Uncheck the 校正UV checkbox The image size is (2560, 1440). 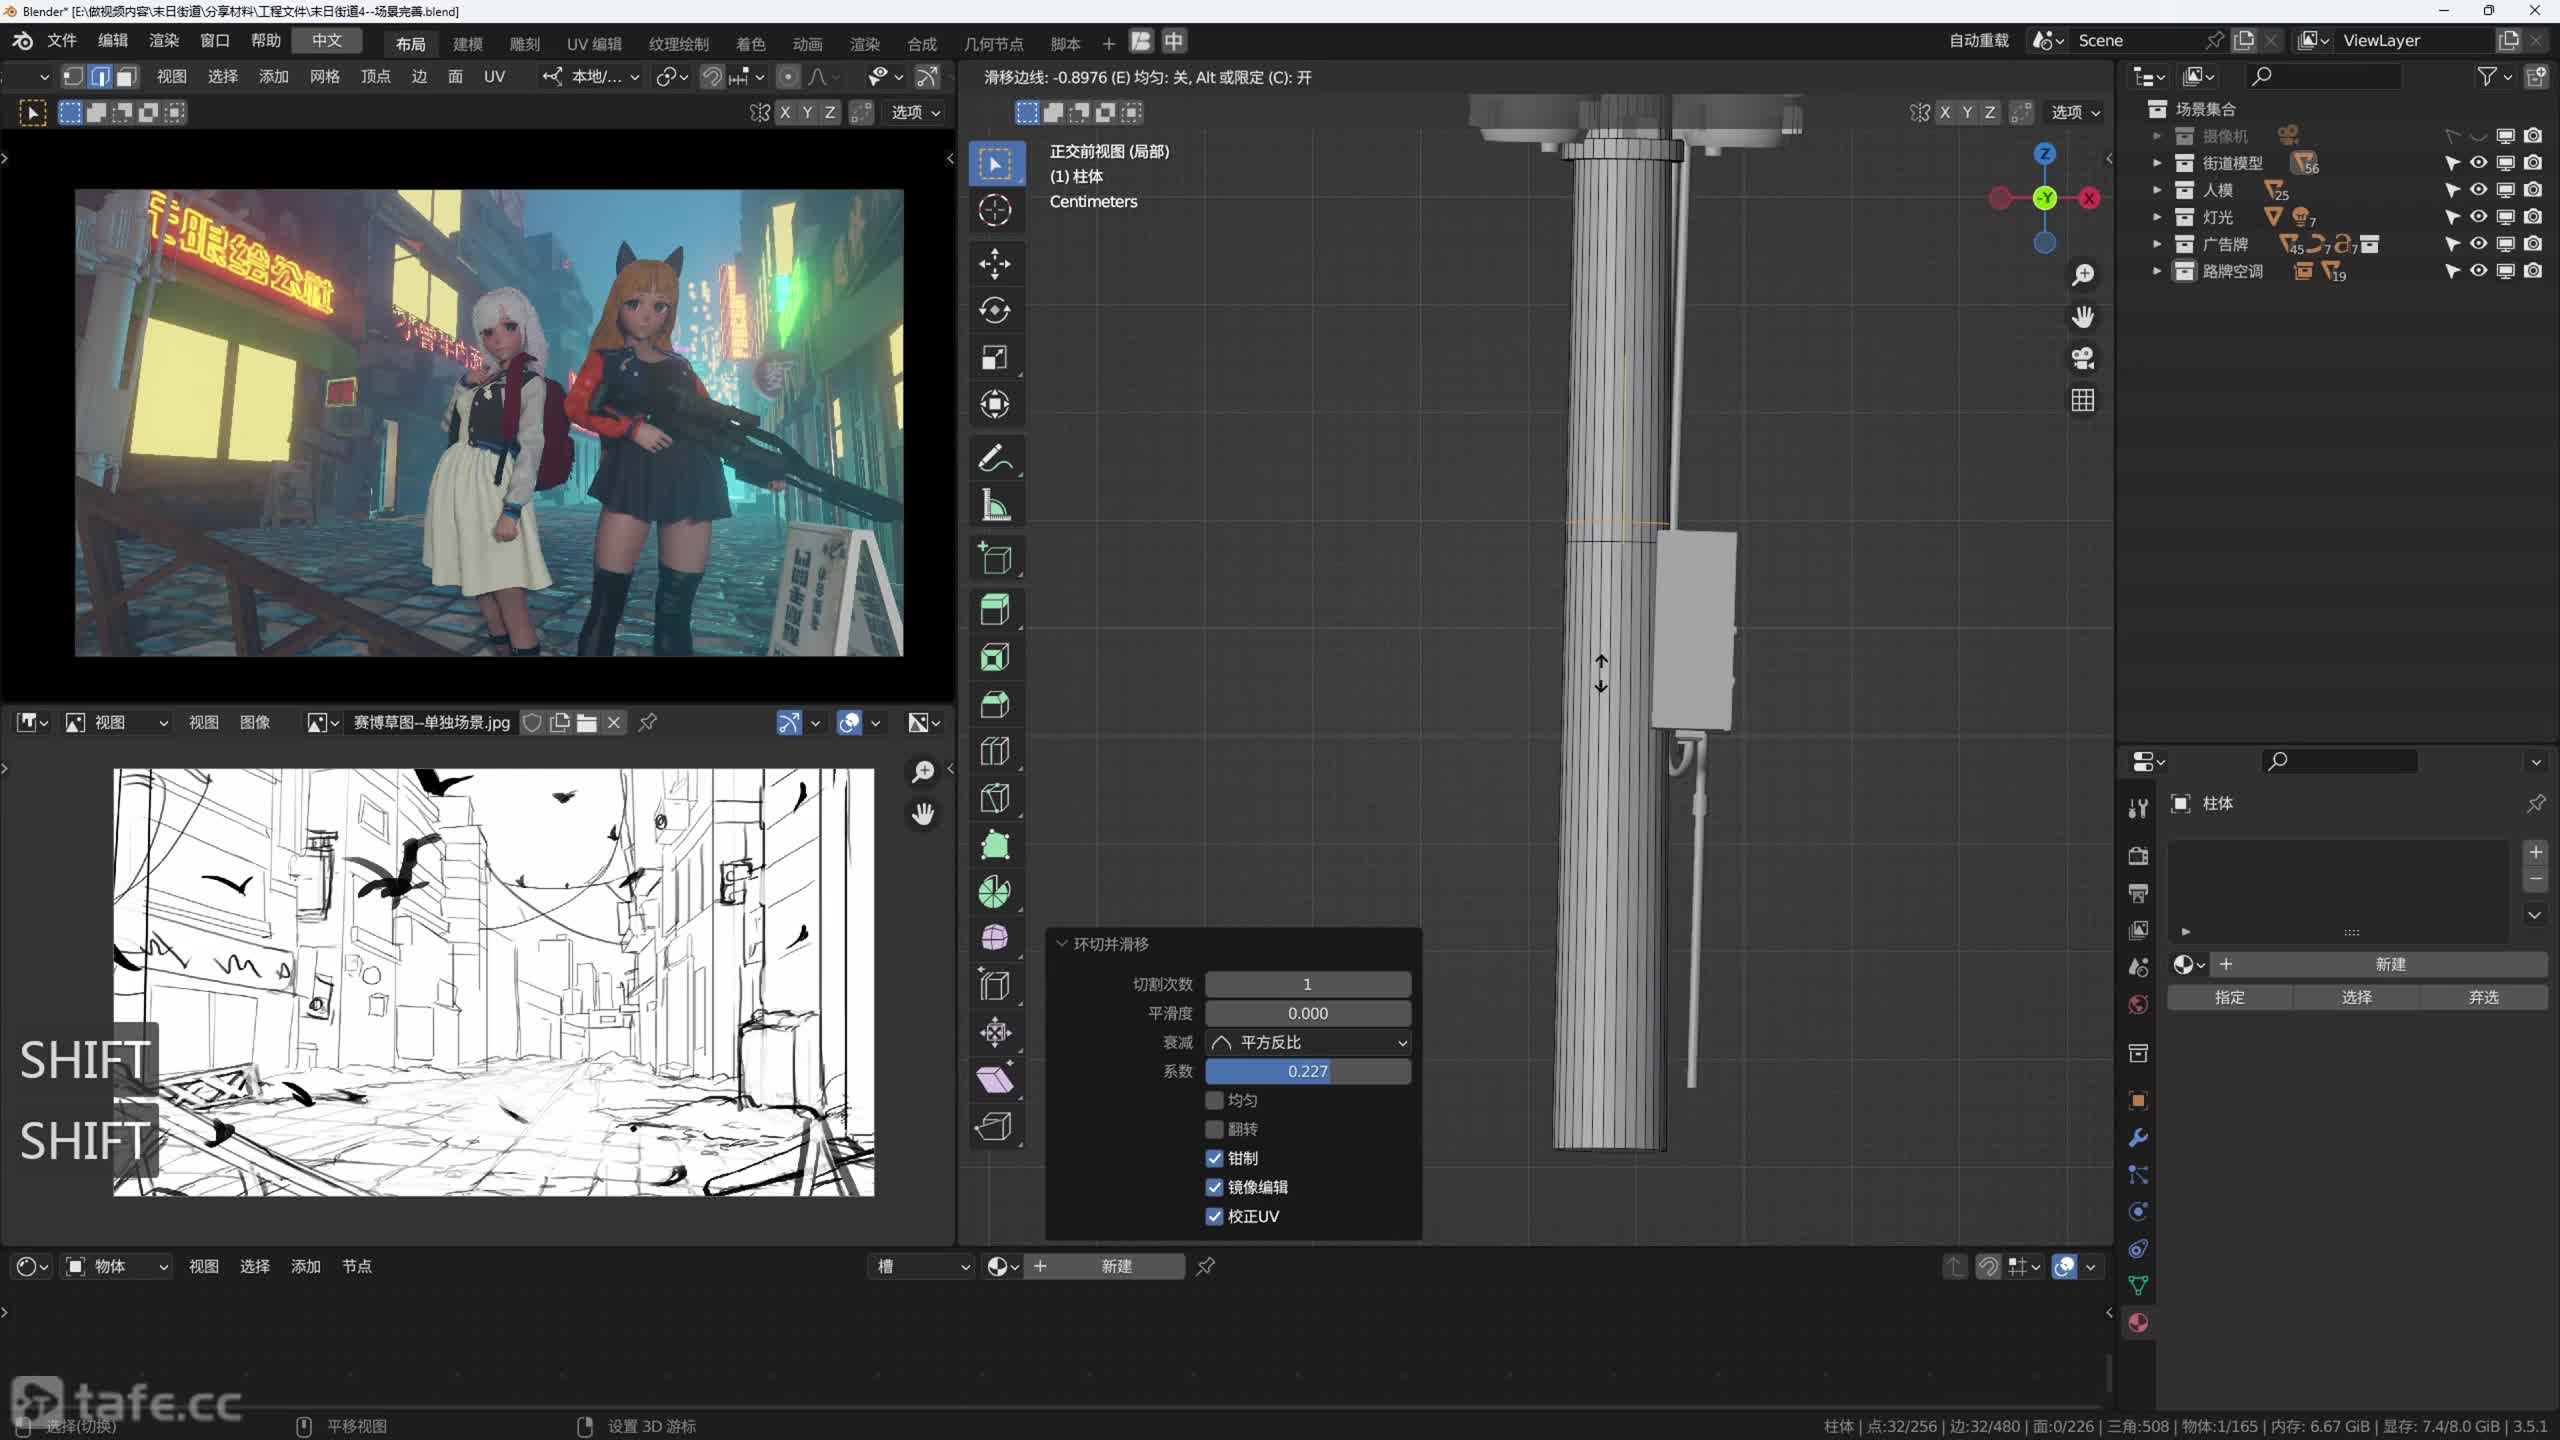[x=1214, y=1216]
